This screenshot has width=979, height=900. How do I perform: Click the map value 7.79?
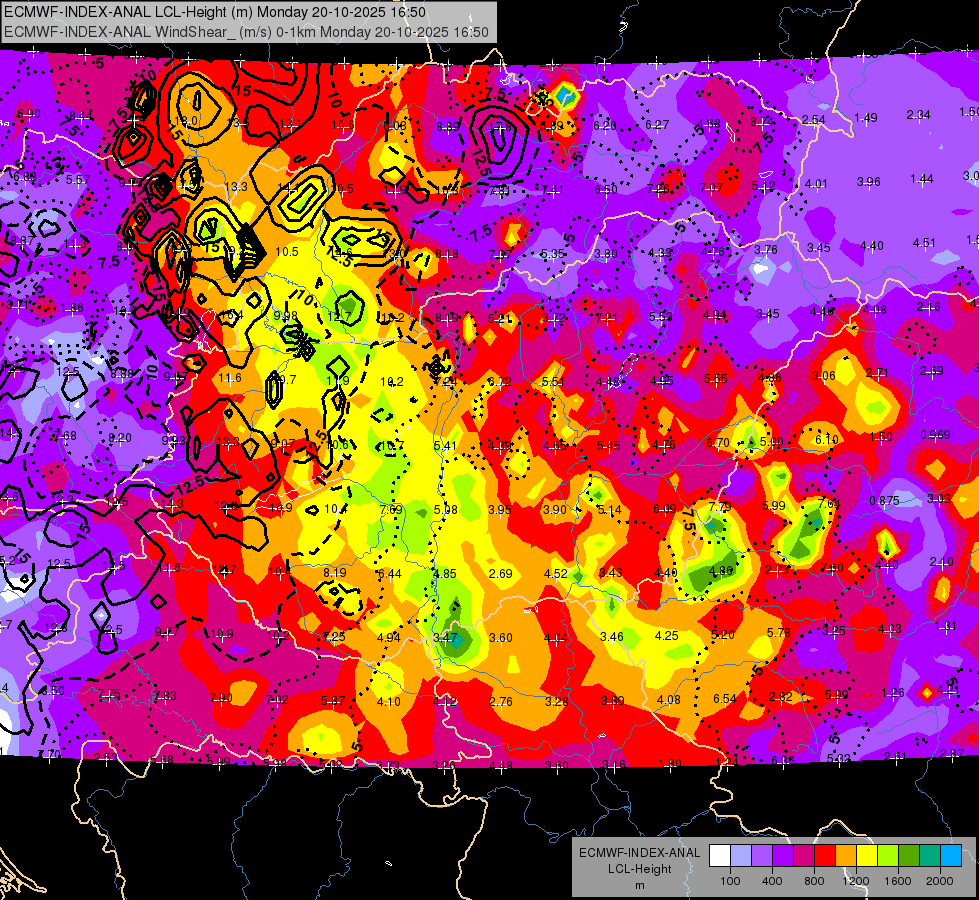pyautogui.click(x=719, y=507)
